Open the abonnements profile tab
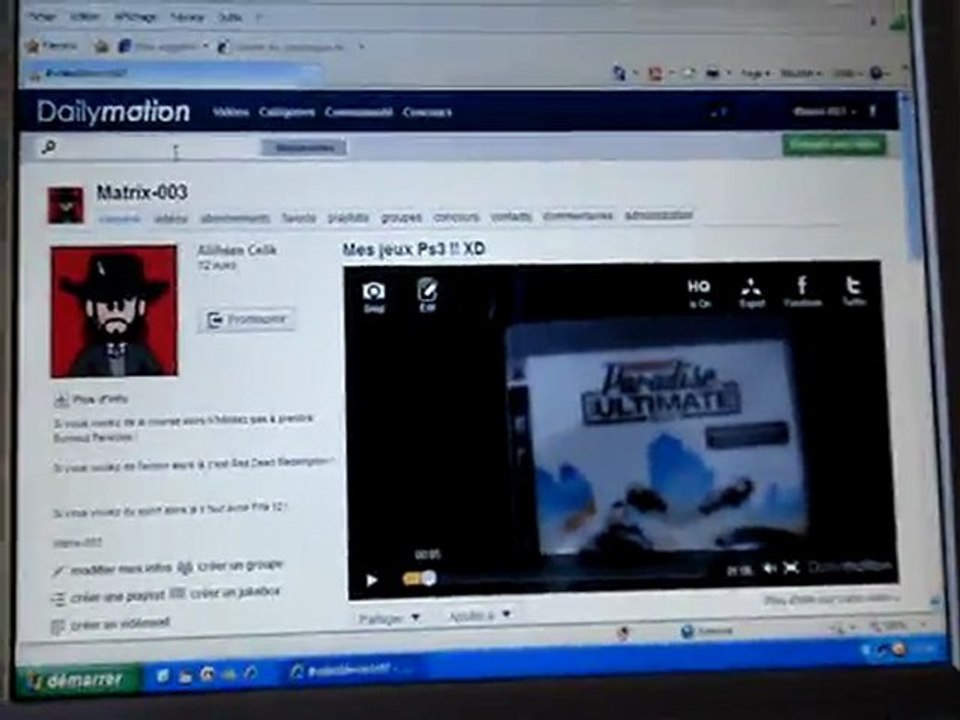The width and height of the screenshot is (960, 720). pyautogui.click(x=235, y=219)
